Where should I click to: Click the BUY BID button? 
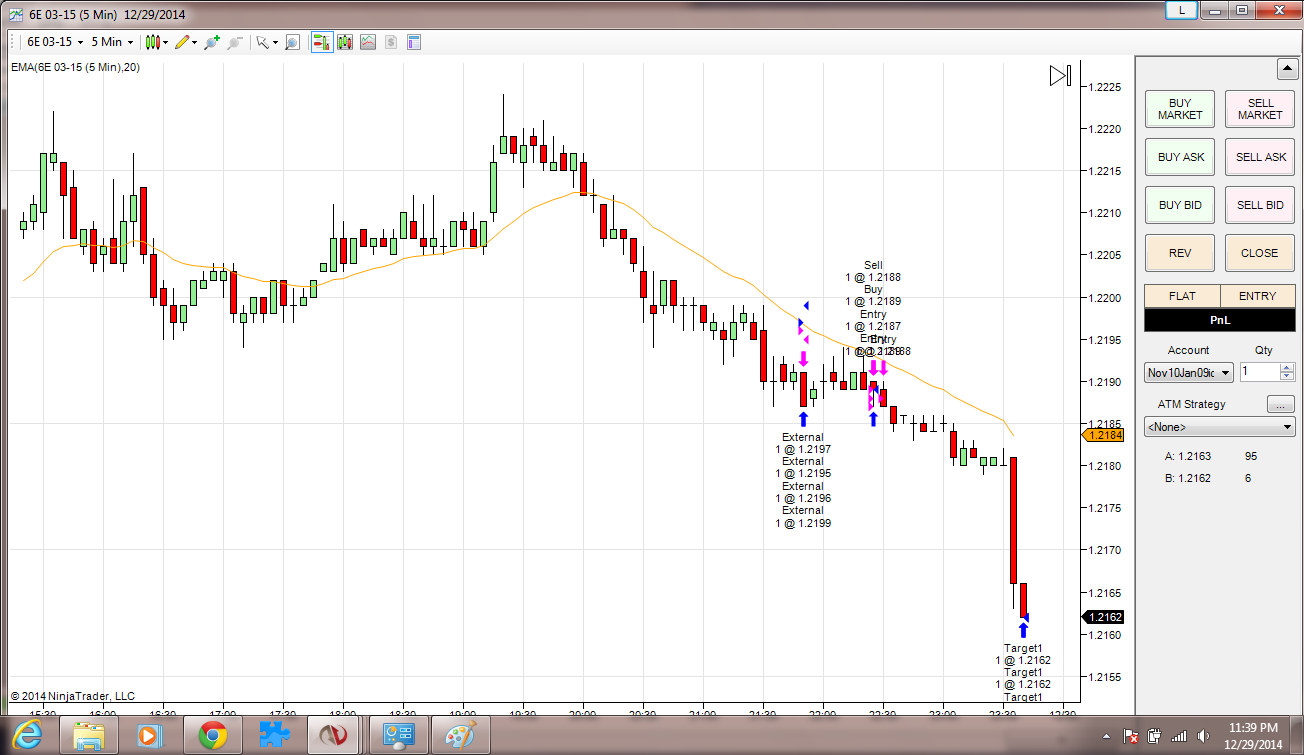click(x=1180, y=205)
